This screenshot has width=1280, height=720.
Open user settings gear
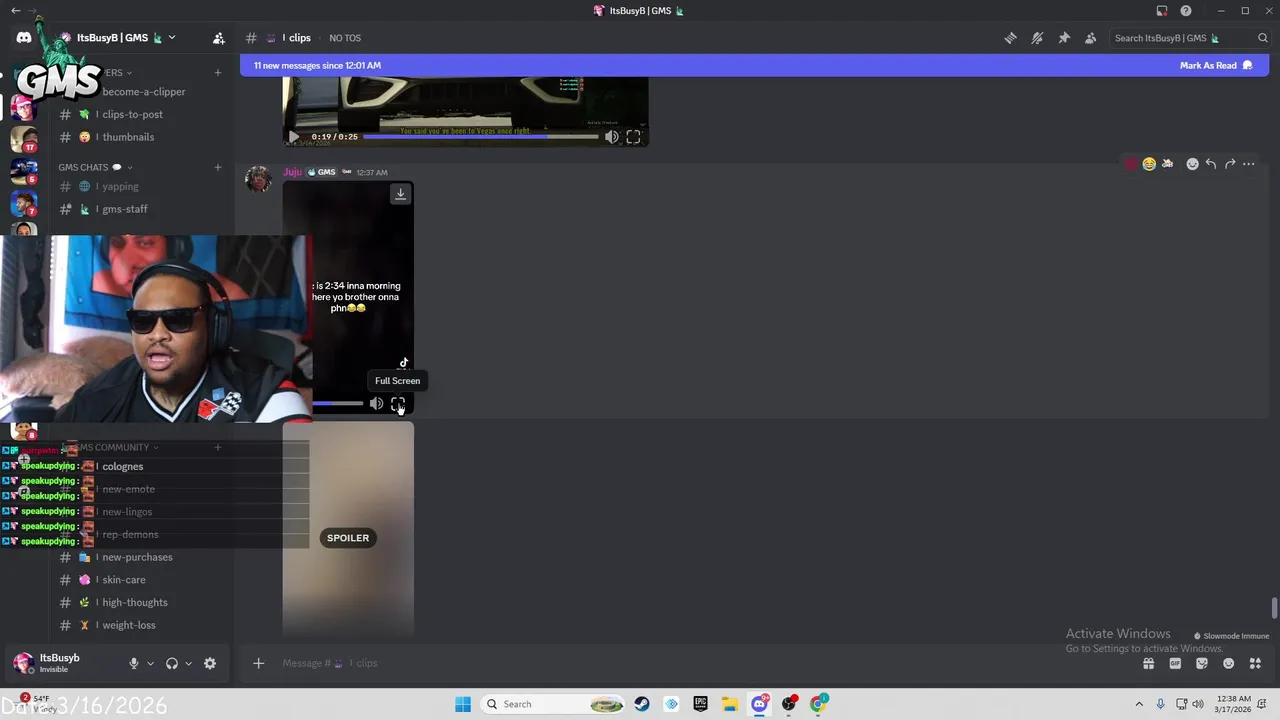pos(210,663)
